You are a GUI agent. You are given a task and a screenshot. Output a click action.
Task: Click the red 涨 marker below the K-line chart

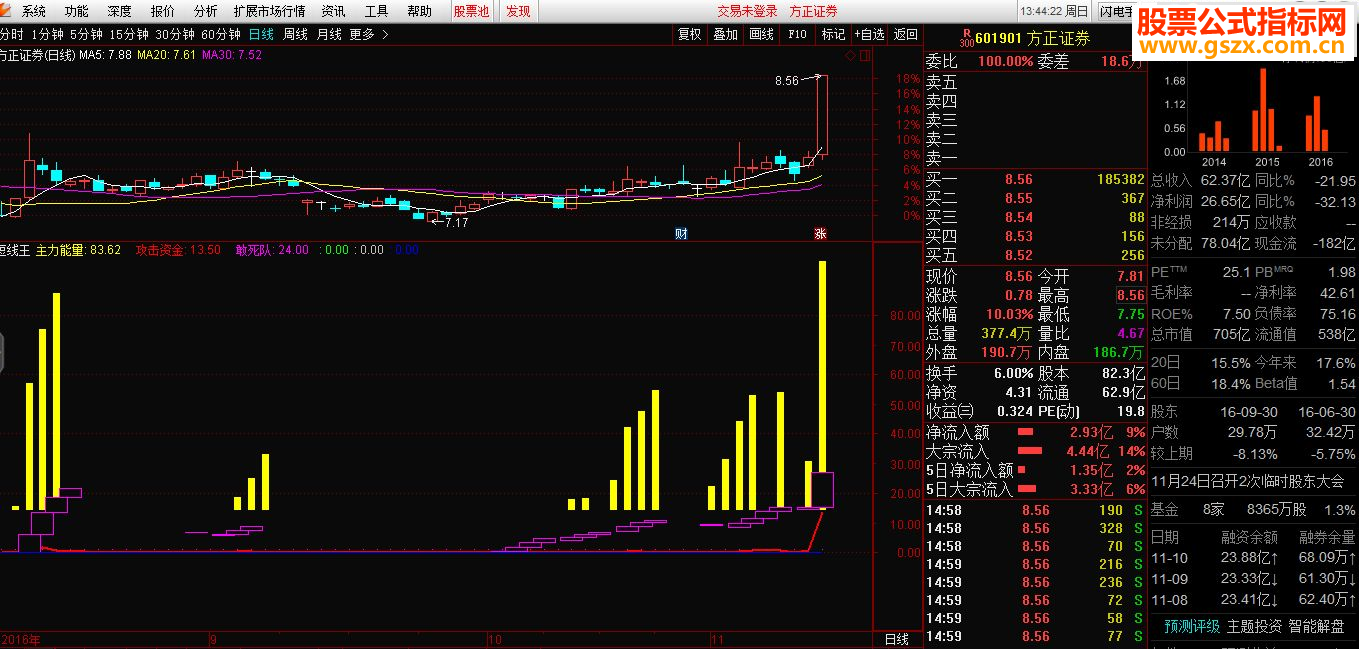(819, 234)
